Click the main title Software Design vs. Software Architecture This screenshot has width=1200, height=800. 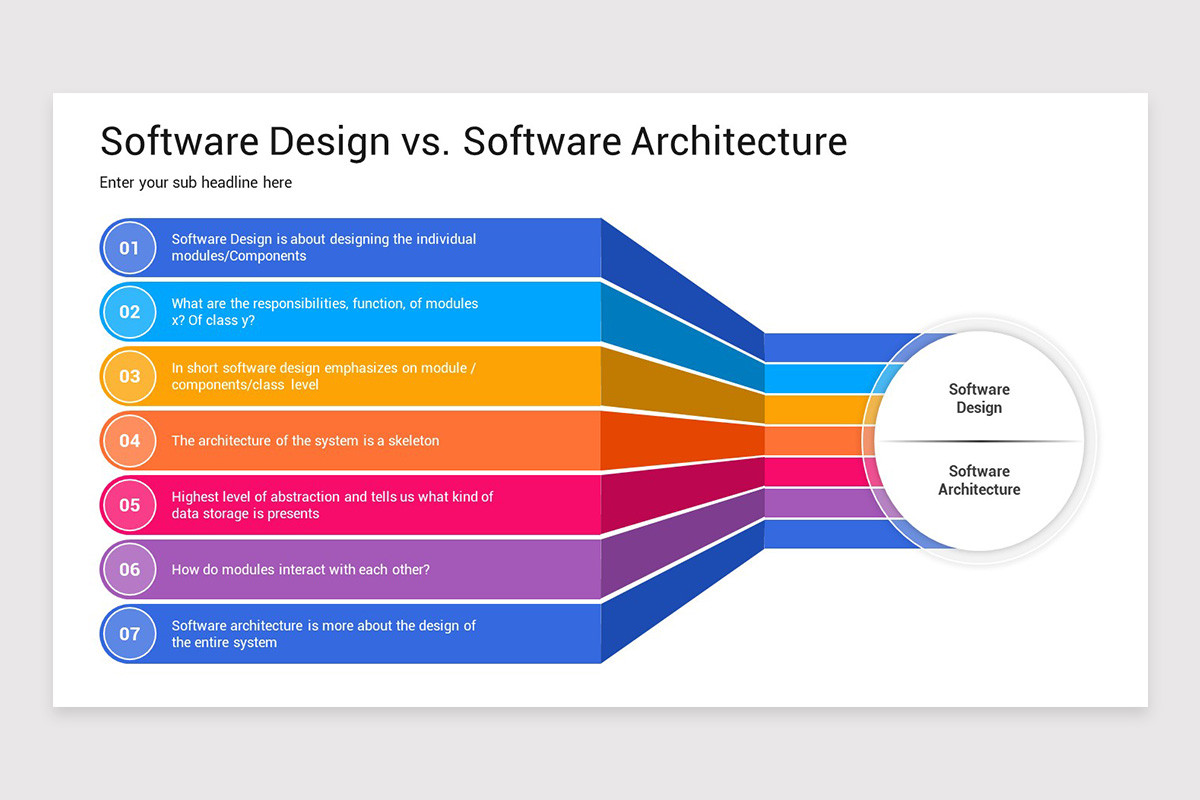point(473,141)
